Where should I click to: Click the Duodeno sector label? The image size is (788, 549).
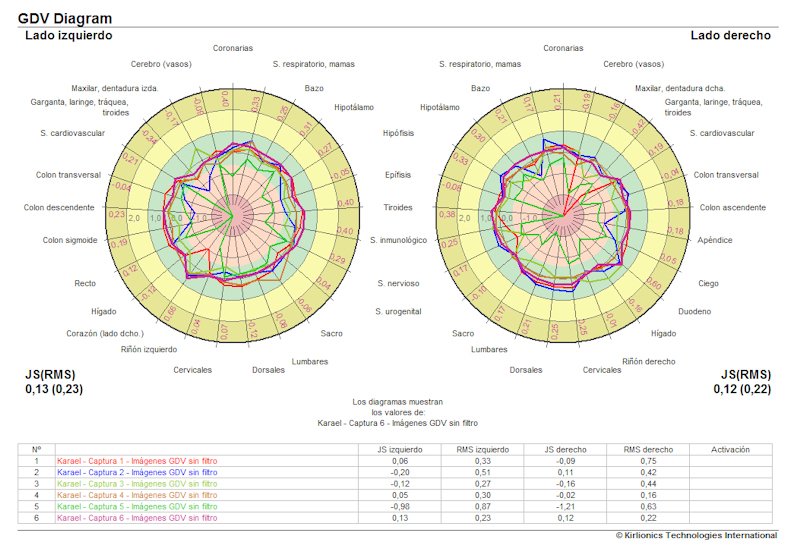point(695,311)
